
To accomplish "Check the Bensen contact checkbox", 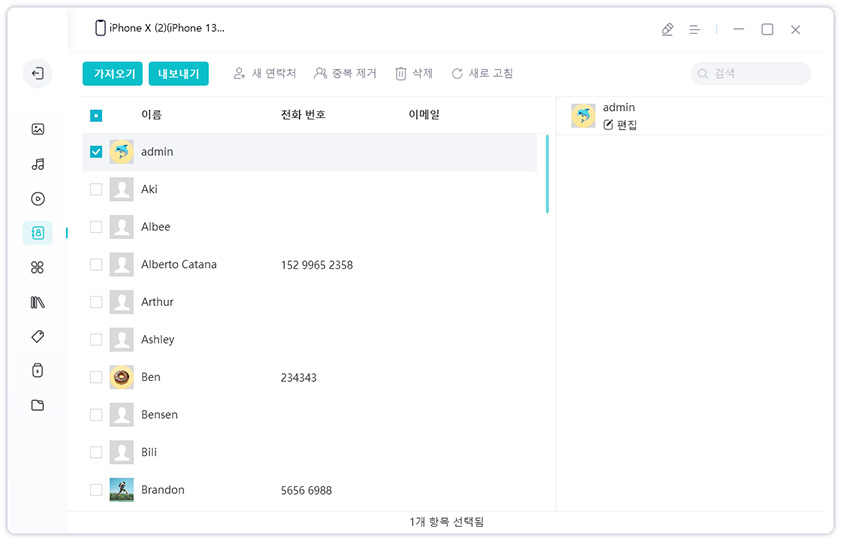I will click(x=96, y=414).
